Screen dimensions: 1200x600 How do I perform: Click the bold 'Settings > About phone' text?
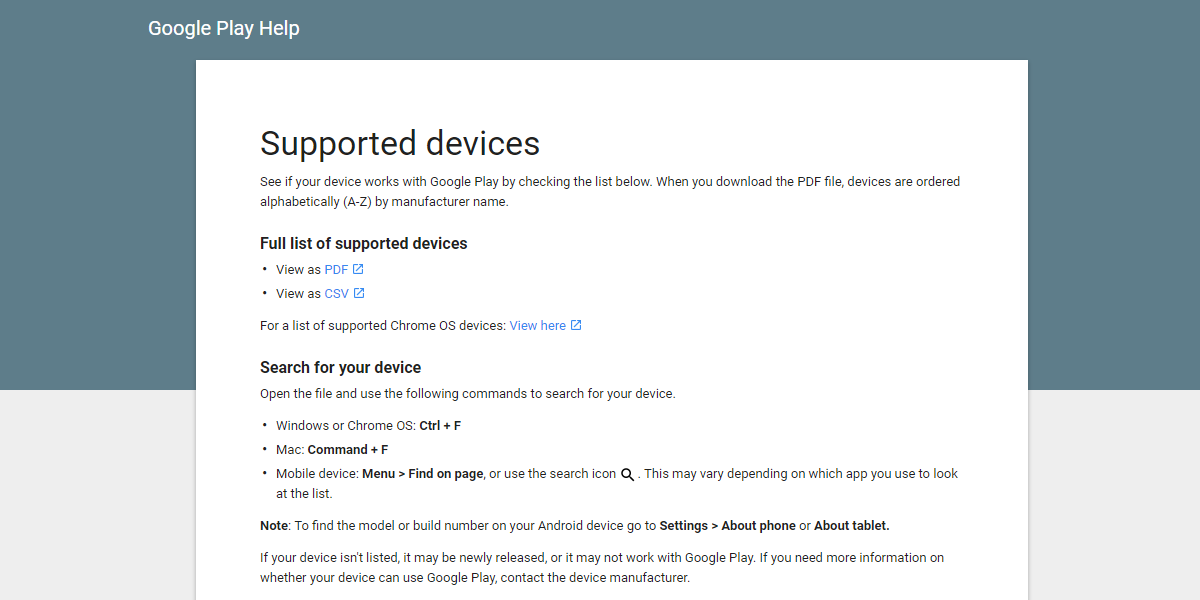click(727, 526)
